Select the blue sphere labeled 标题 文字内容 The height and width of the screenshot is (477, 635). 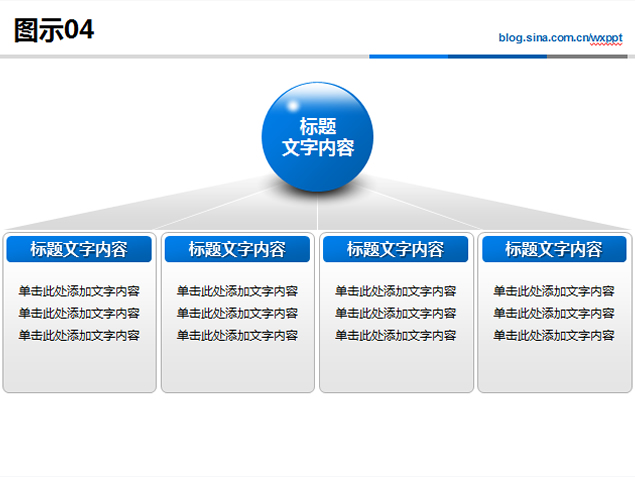click(318, 137)
